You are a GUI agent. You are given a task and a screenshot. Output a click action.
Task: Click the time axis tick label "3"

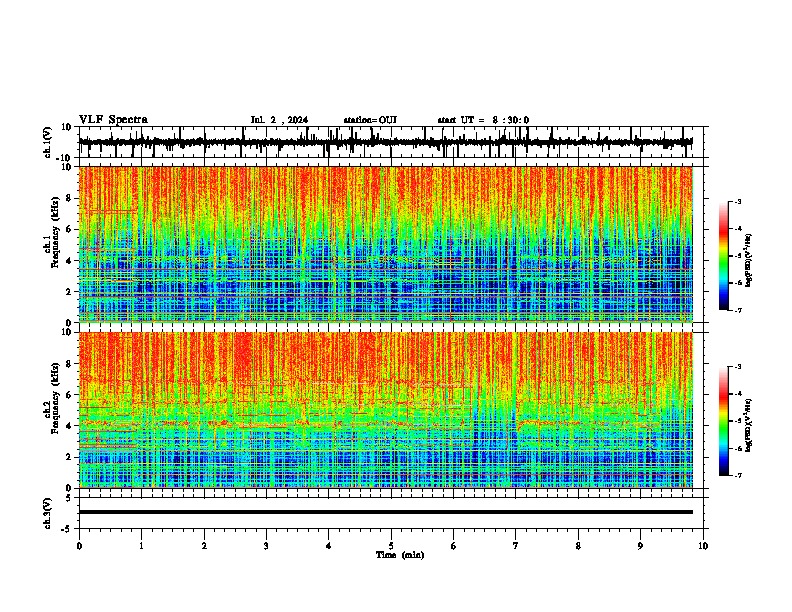tap(266, 546)
